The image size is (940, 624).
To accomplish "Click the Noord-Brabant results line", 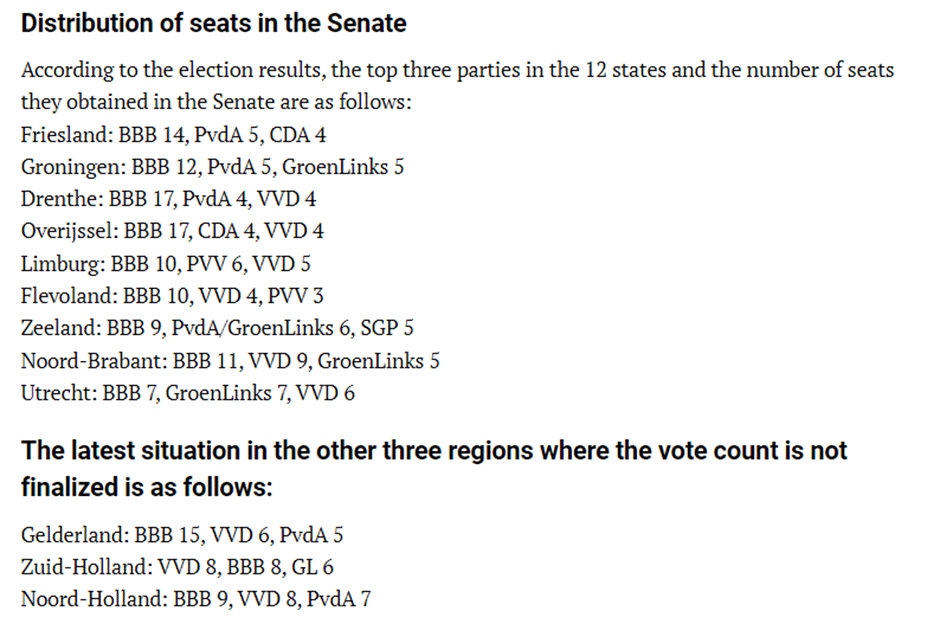I will click(x=230, y=361).
